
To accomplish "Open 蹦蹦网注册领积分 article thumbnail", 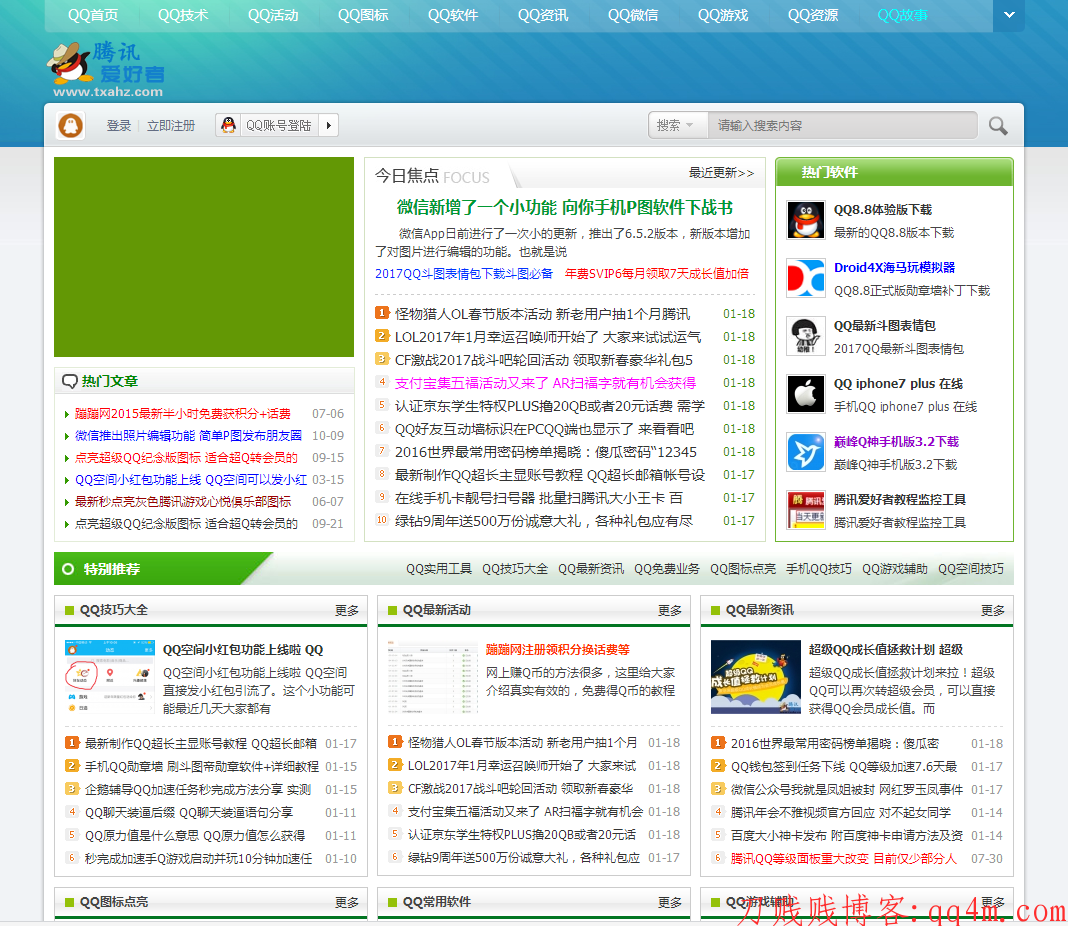I will tap(433, 677).
